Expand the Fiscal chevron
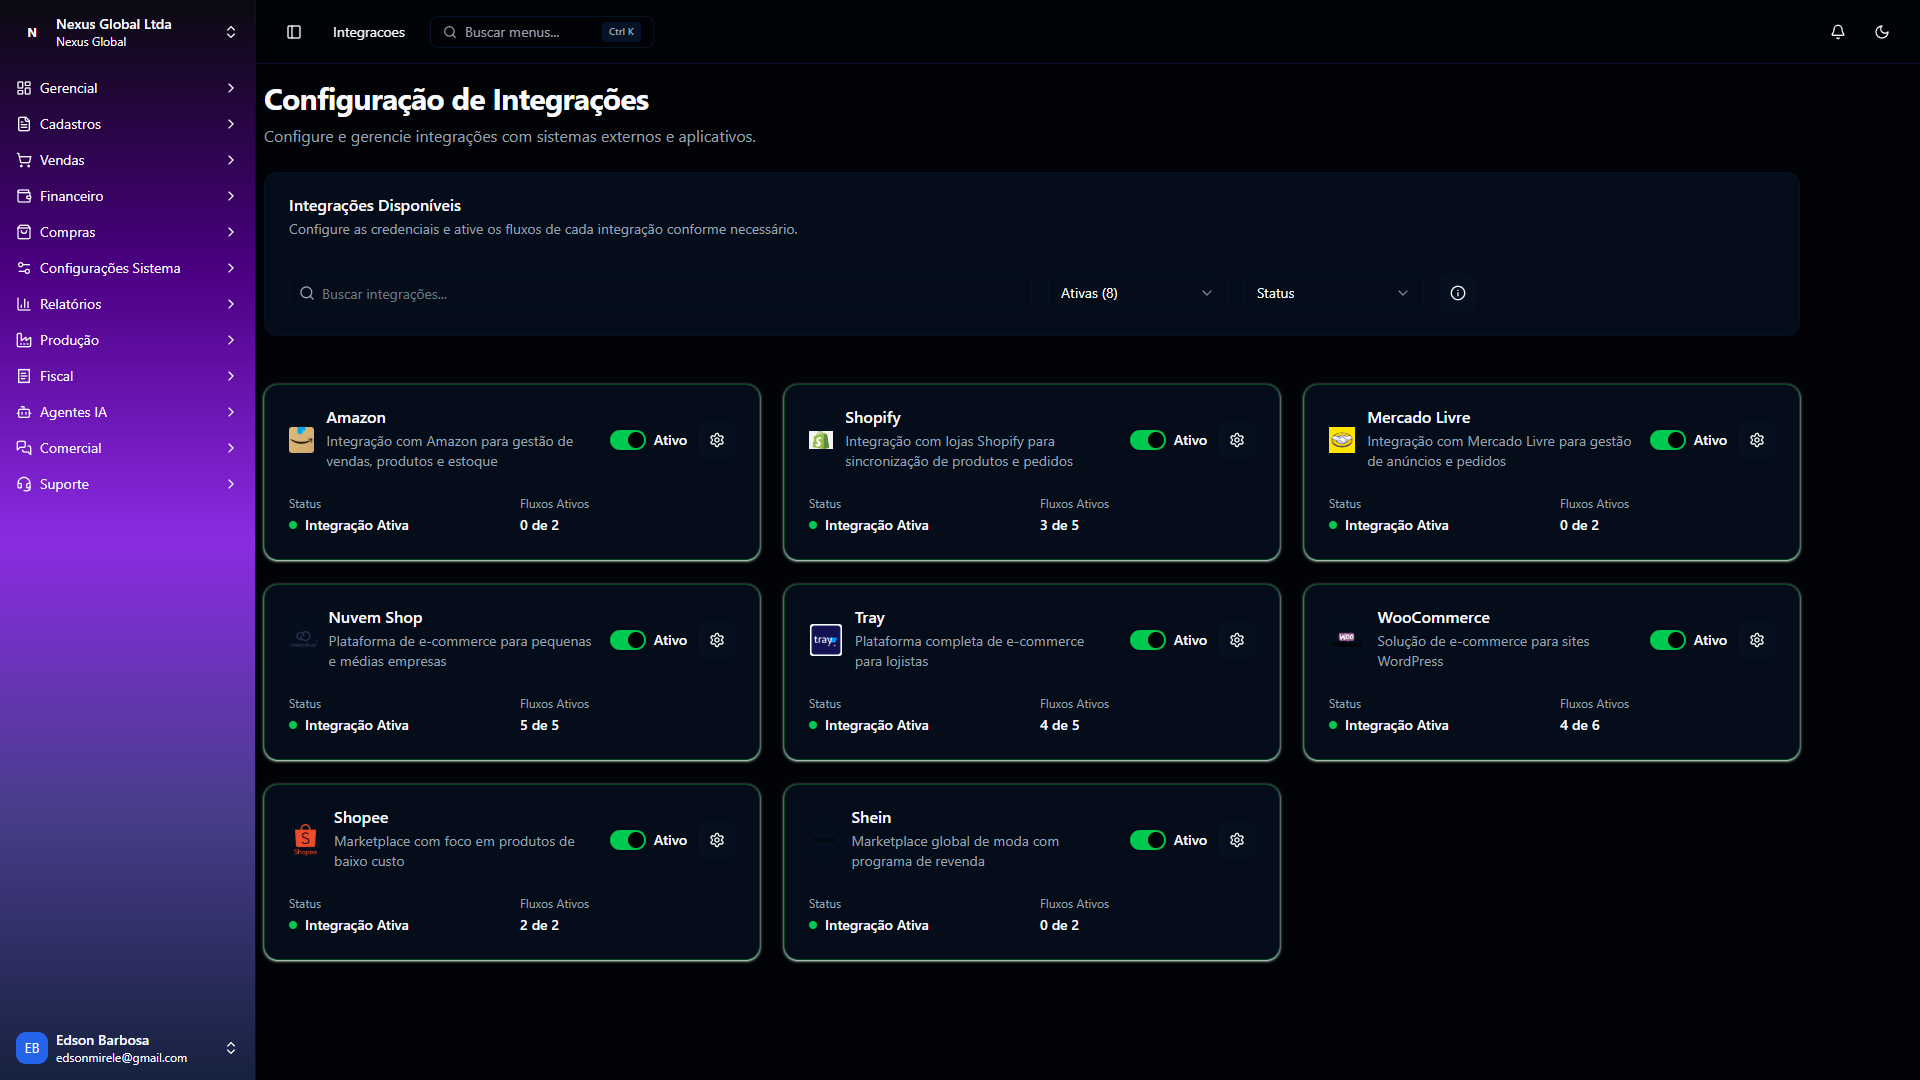Viewport: 1920px width, 1080px height. click(231, 376)
